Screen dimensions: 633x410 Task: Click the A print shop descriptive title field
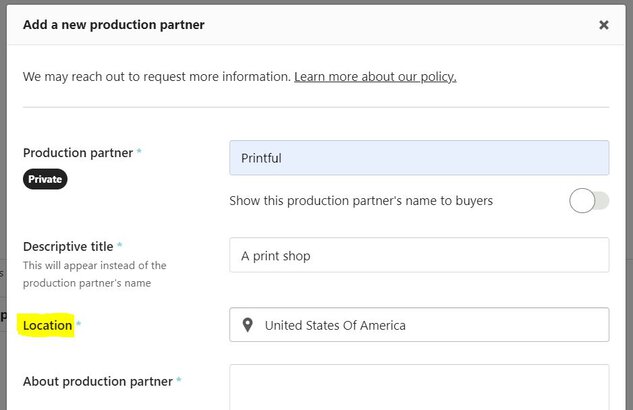[x=419, y=255]
